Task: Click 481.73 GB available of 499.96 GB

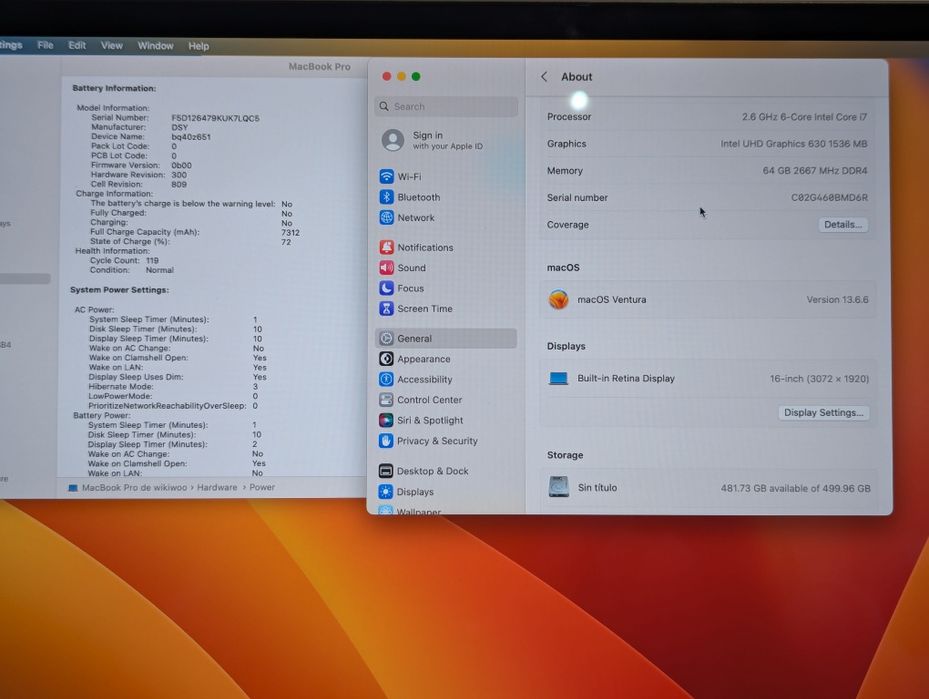Action: tap(796, 488)
